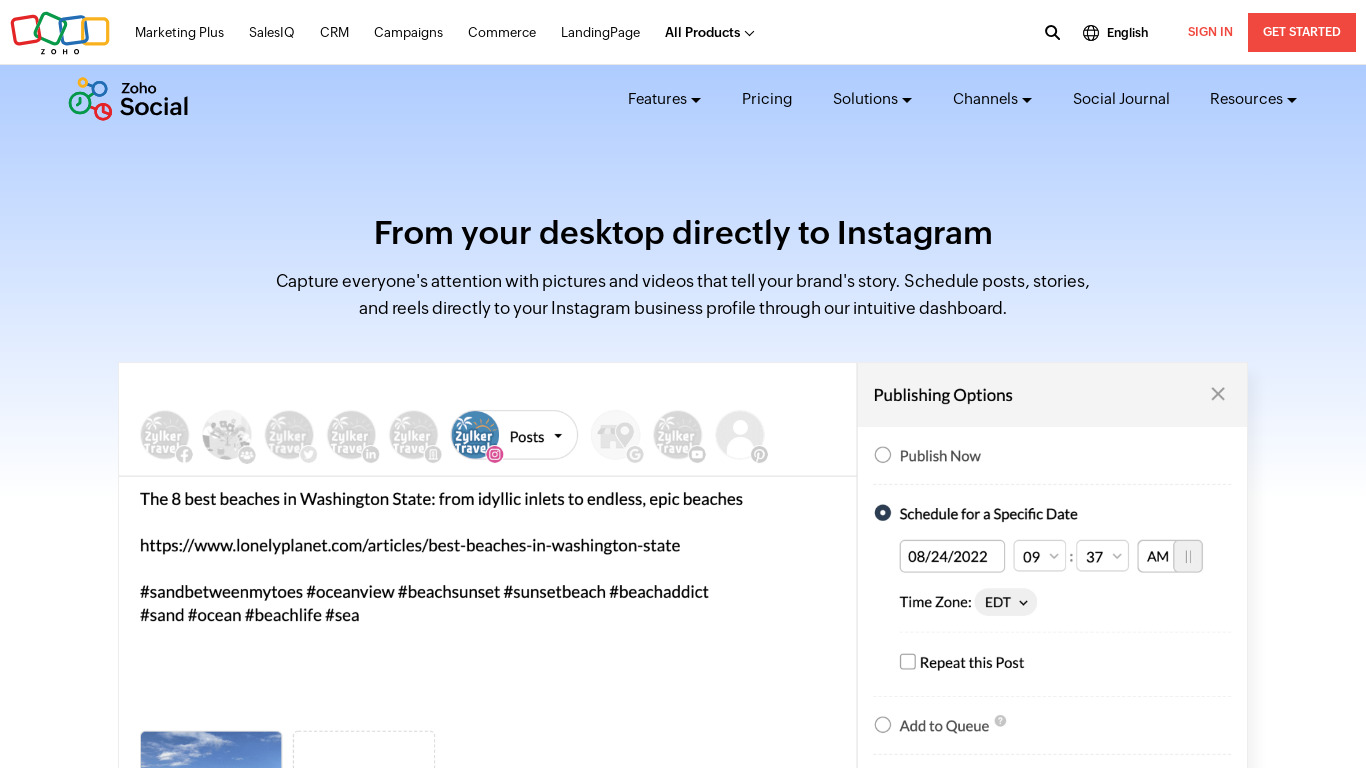Open the Posts type dropdown
Image resolution: width=1366 pixels, height=768 pixels.
(538, 436)
